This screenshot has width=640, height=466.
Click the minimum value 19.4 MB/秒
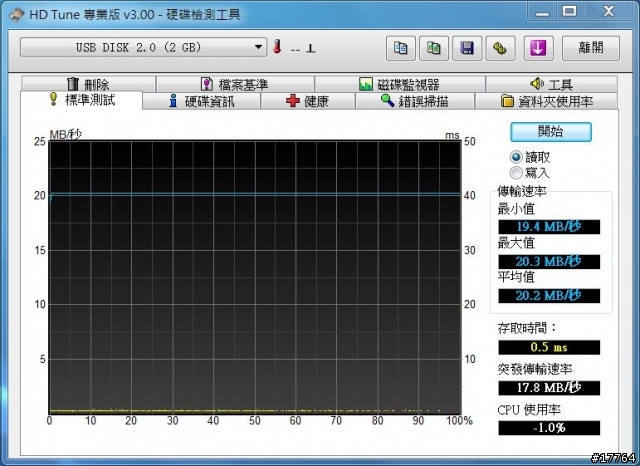click(x=549, y=227)
